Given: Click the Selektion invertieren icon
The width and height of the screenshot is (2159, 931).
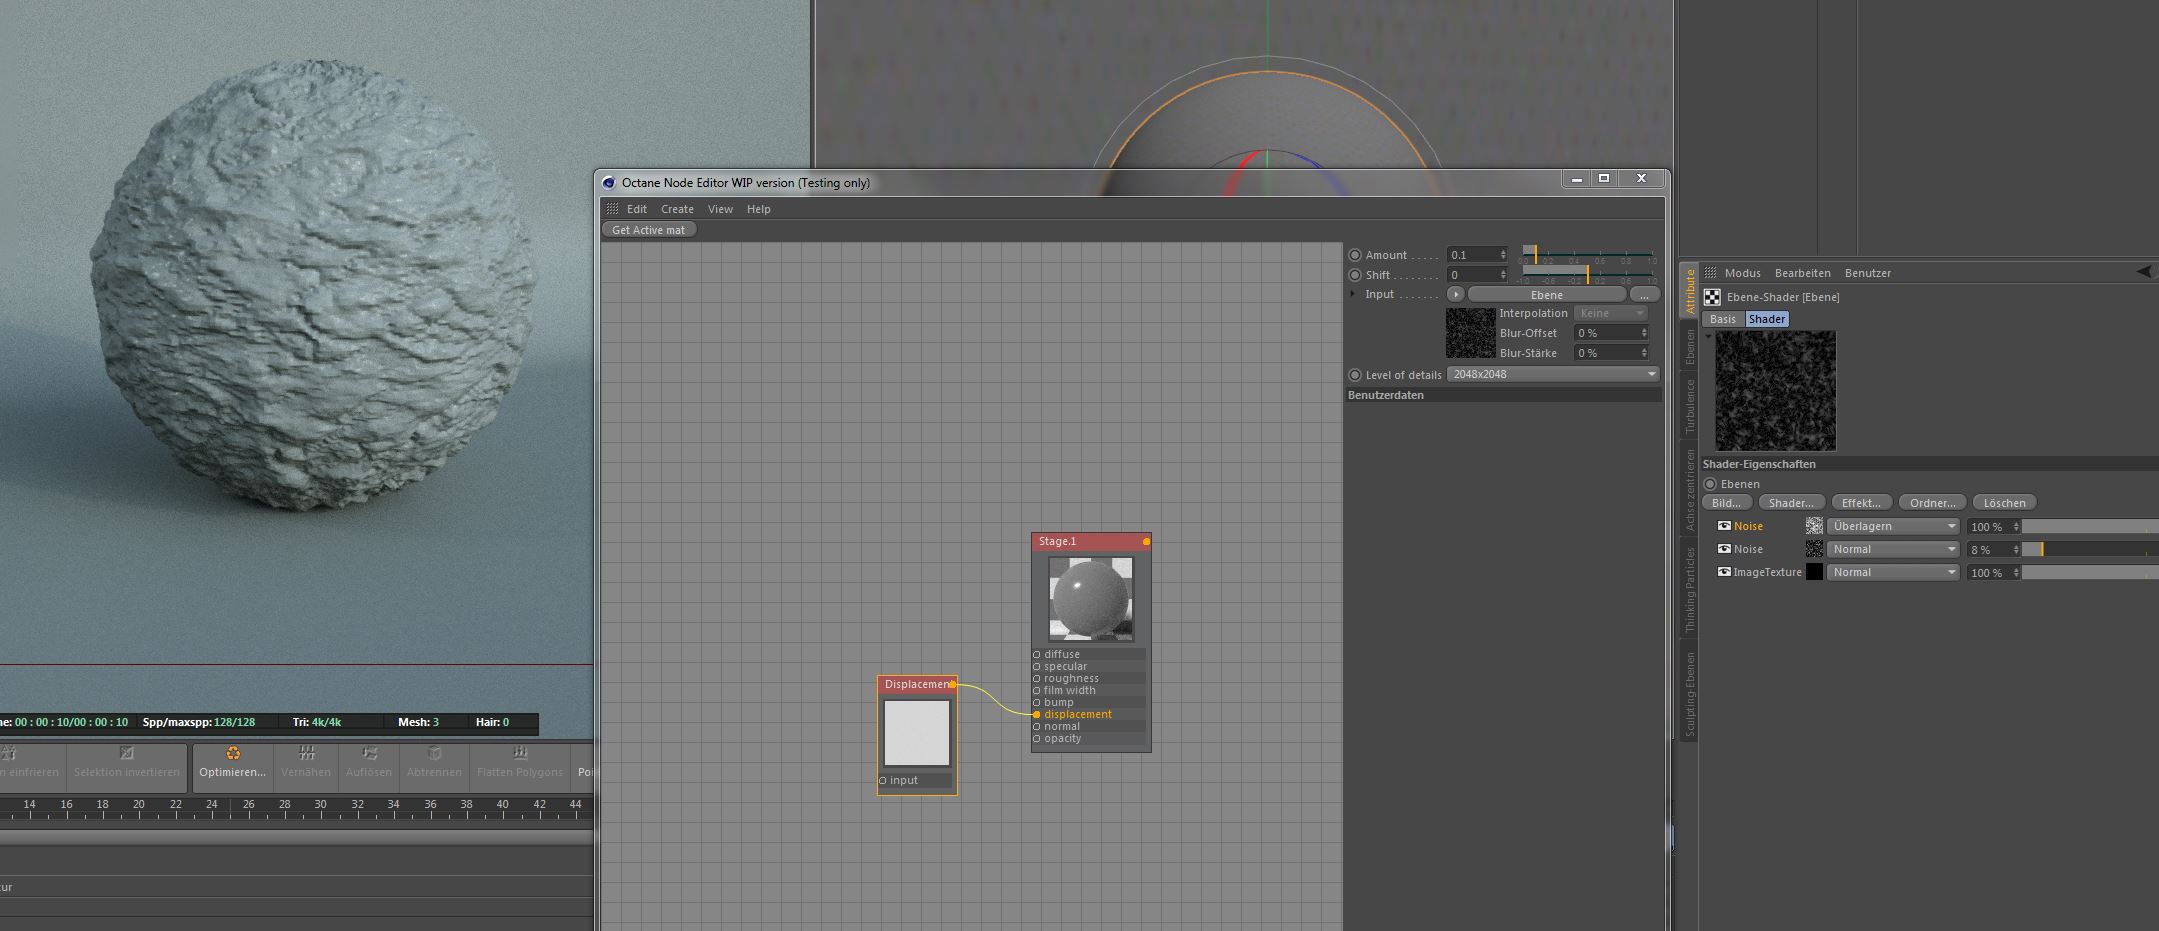Looking at the screenshot, I should point(126,753).
